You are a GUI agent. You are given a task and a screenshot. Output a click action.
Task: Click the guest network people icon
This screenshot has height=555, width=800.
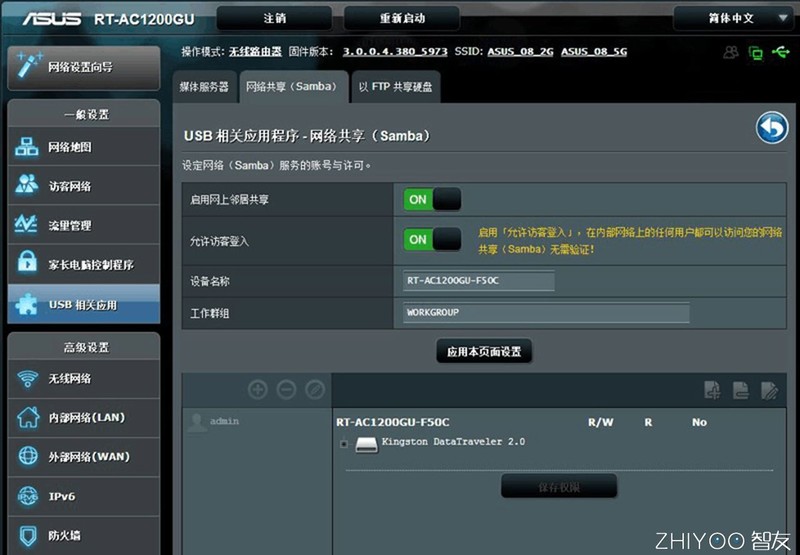click(27, 185)
